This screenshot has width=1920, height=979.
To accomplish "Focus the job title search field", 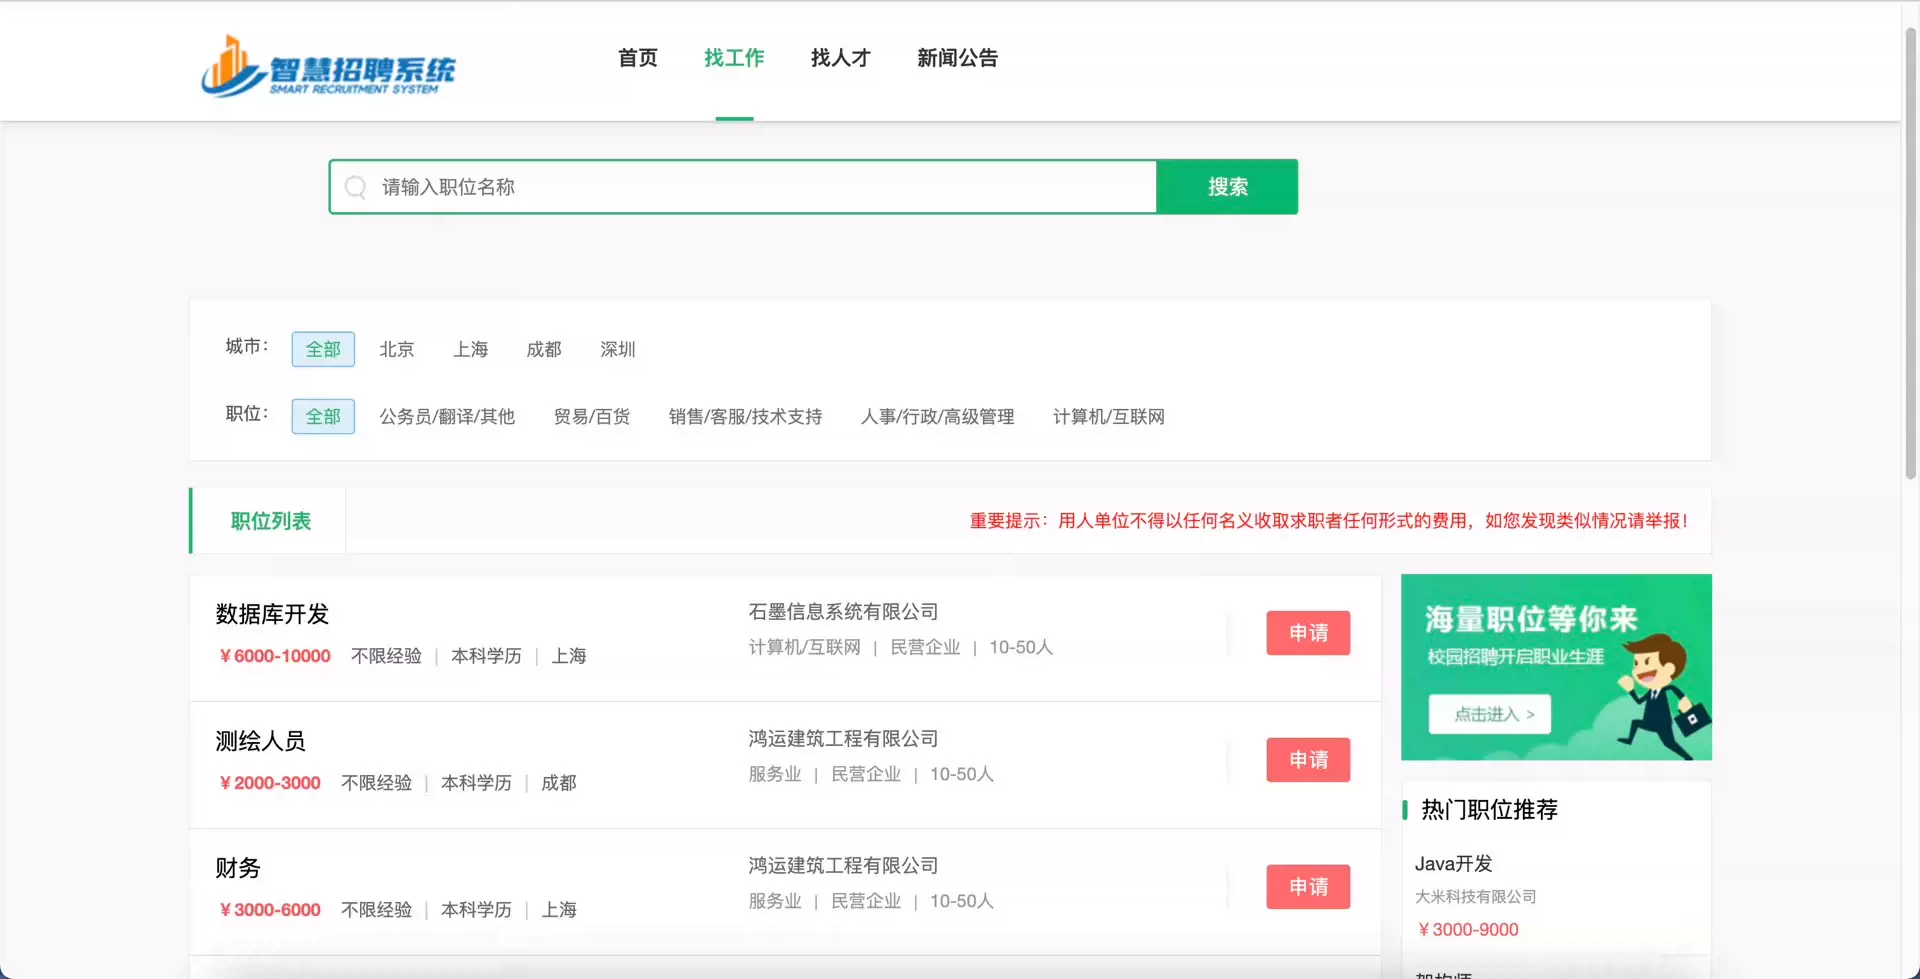I will [x=760, y=187].
